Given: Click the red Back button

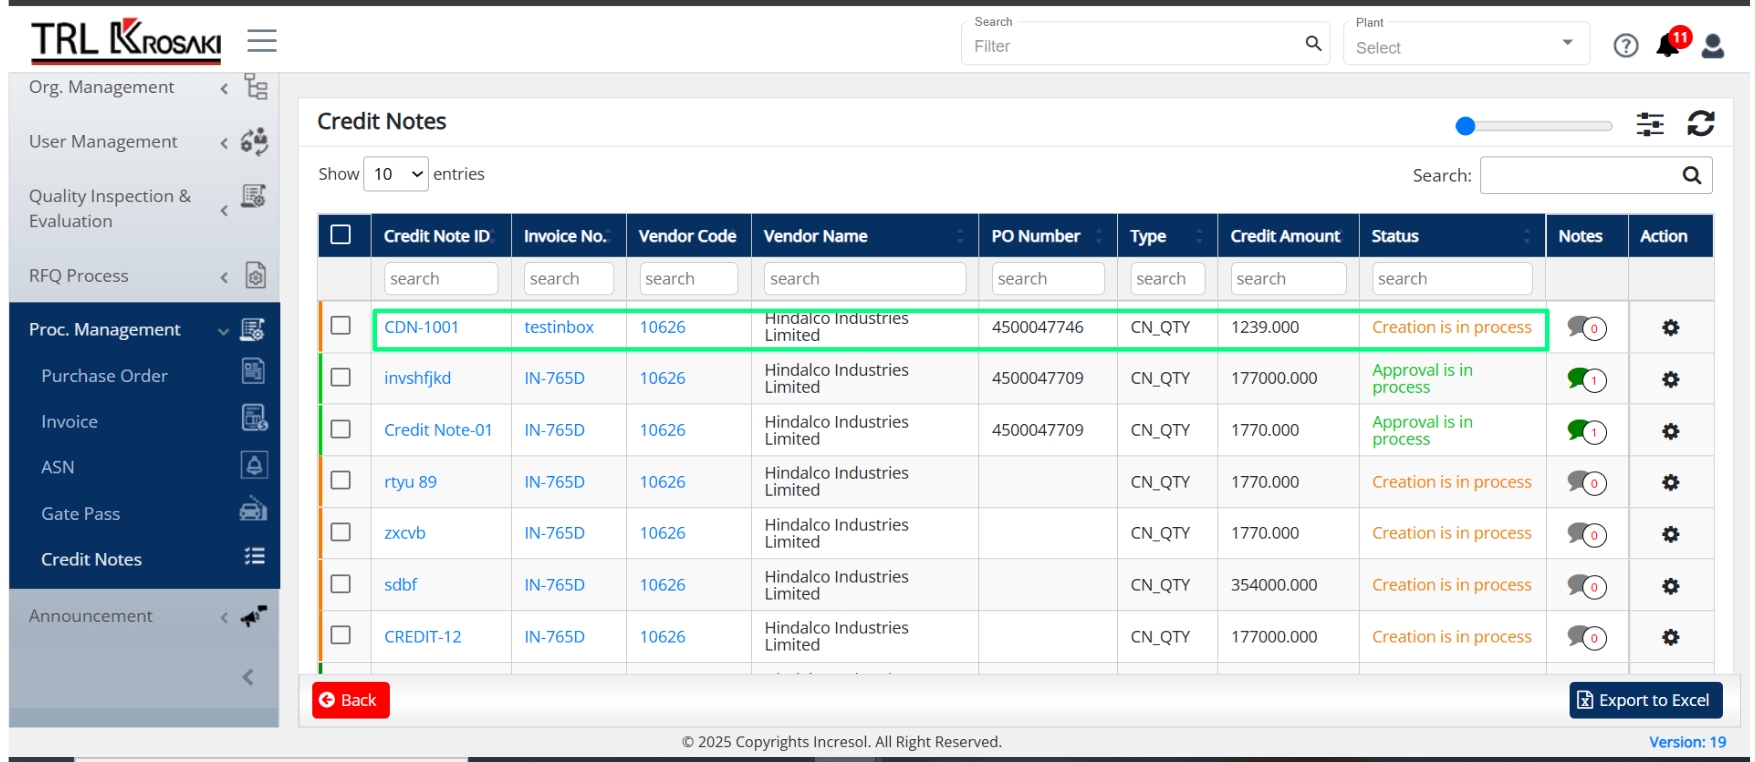Looking at the screenshot, I should pos(351,700).
